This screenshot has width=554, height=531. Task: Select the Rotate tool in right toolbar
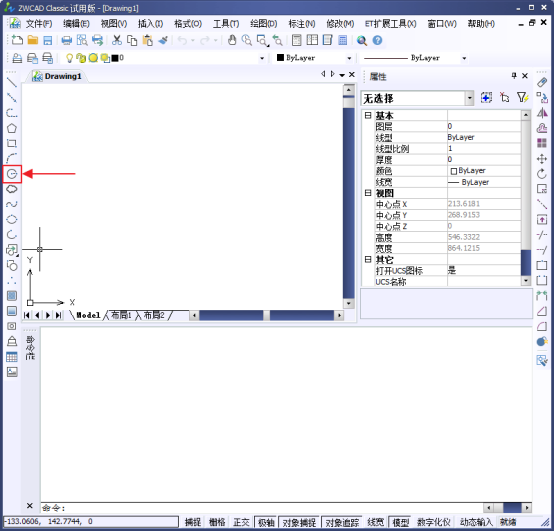click(x=542, y=174)
